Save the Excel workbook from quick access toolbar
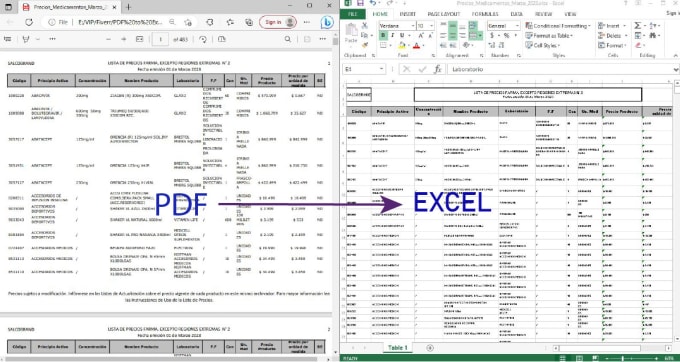Image resolution: width=680 pixels, height=362 pixels. 360,3
